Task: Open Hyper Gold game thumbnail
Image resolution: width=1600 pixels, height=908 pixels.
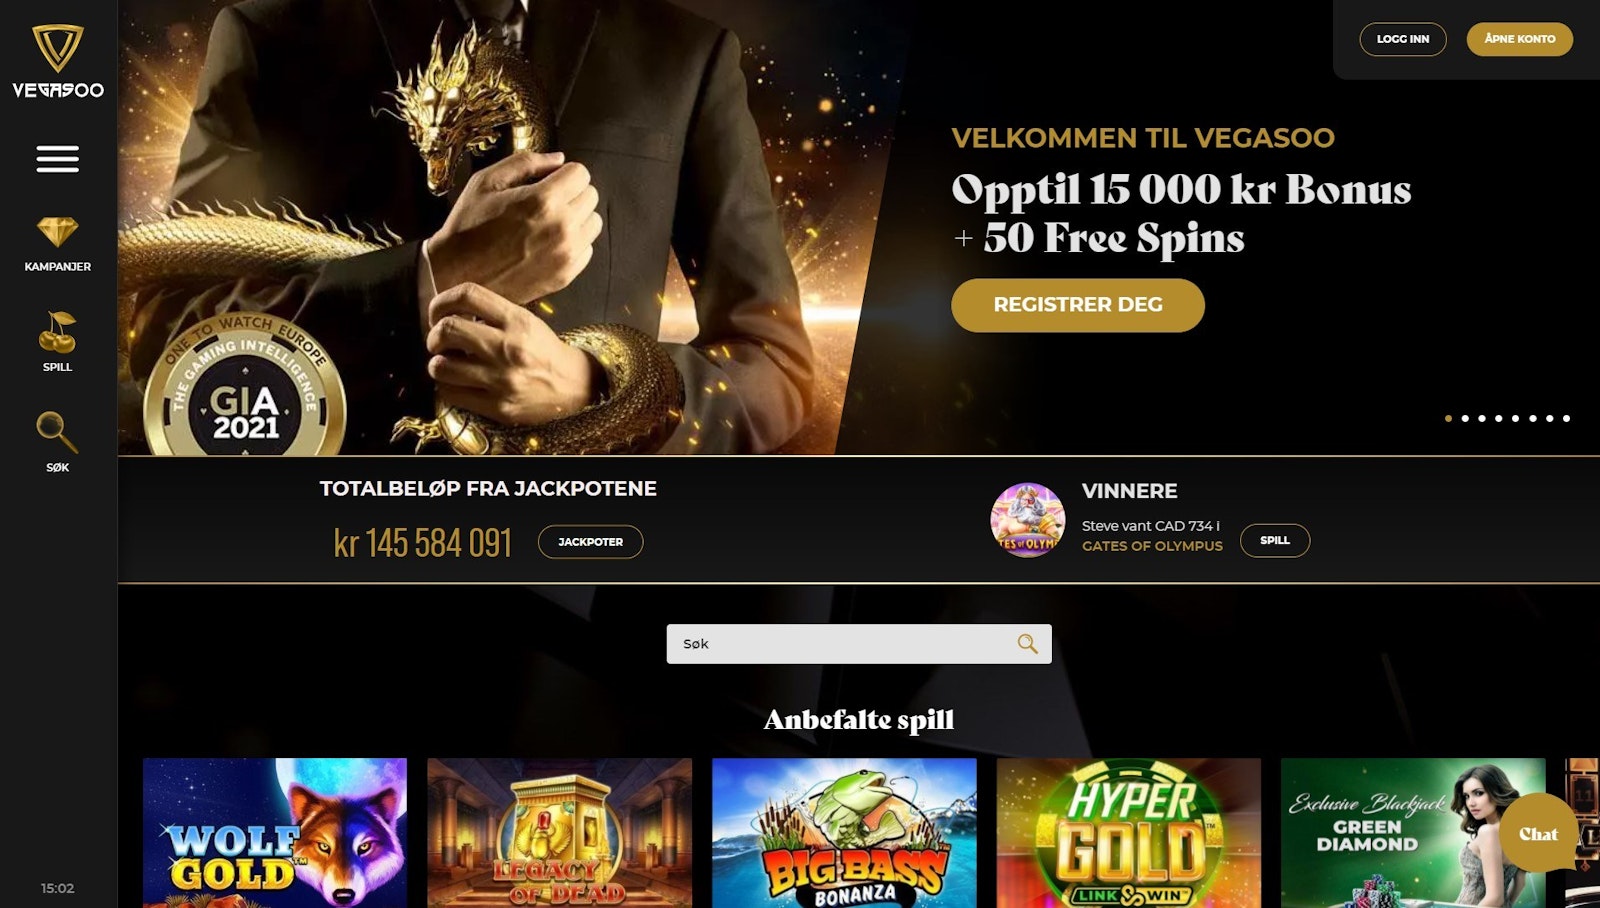Action: (1129, 833)
